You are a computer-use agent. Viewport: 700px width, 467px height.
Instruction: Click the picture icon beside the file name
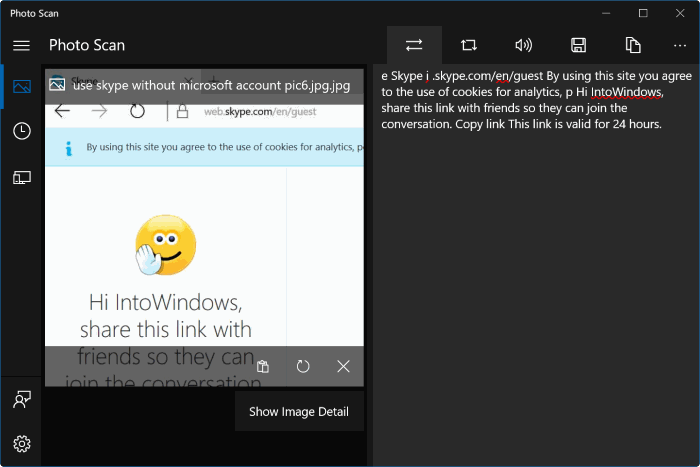[x=57, y=84]
